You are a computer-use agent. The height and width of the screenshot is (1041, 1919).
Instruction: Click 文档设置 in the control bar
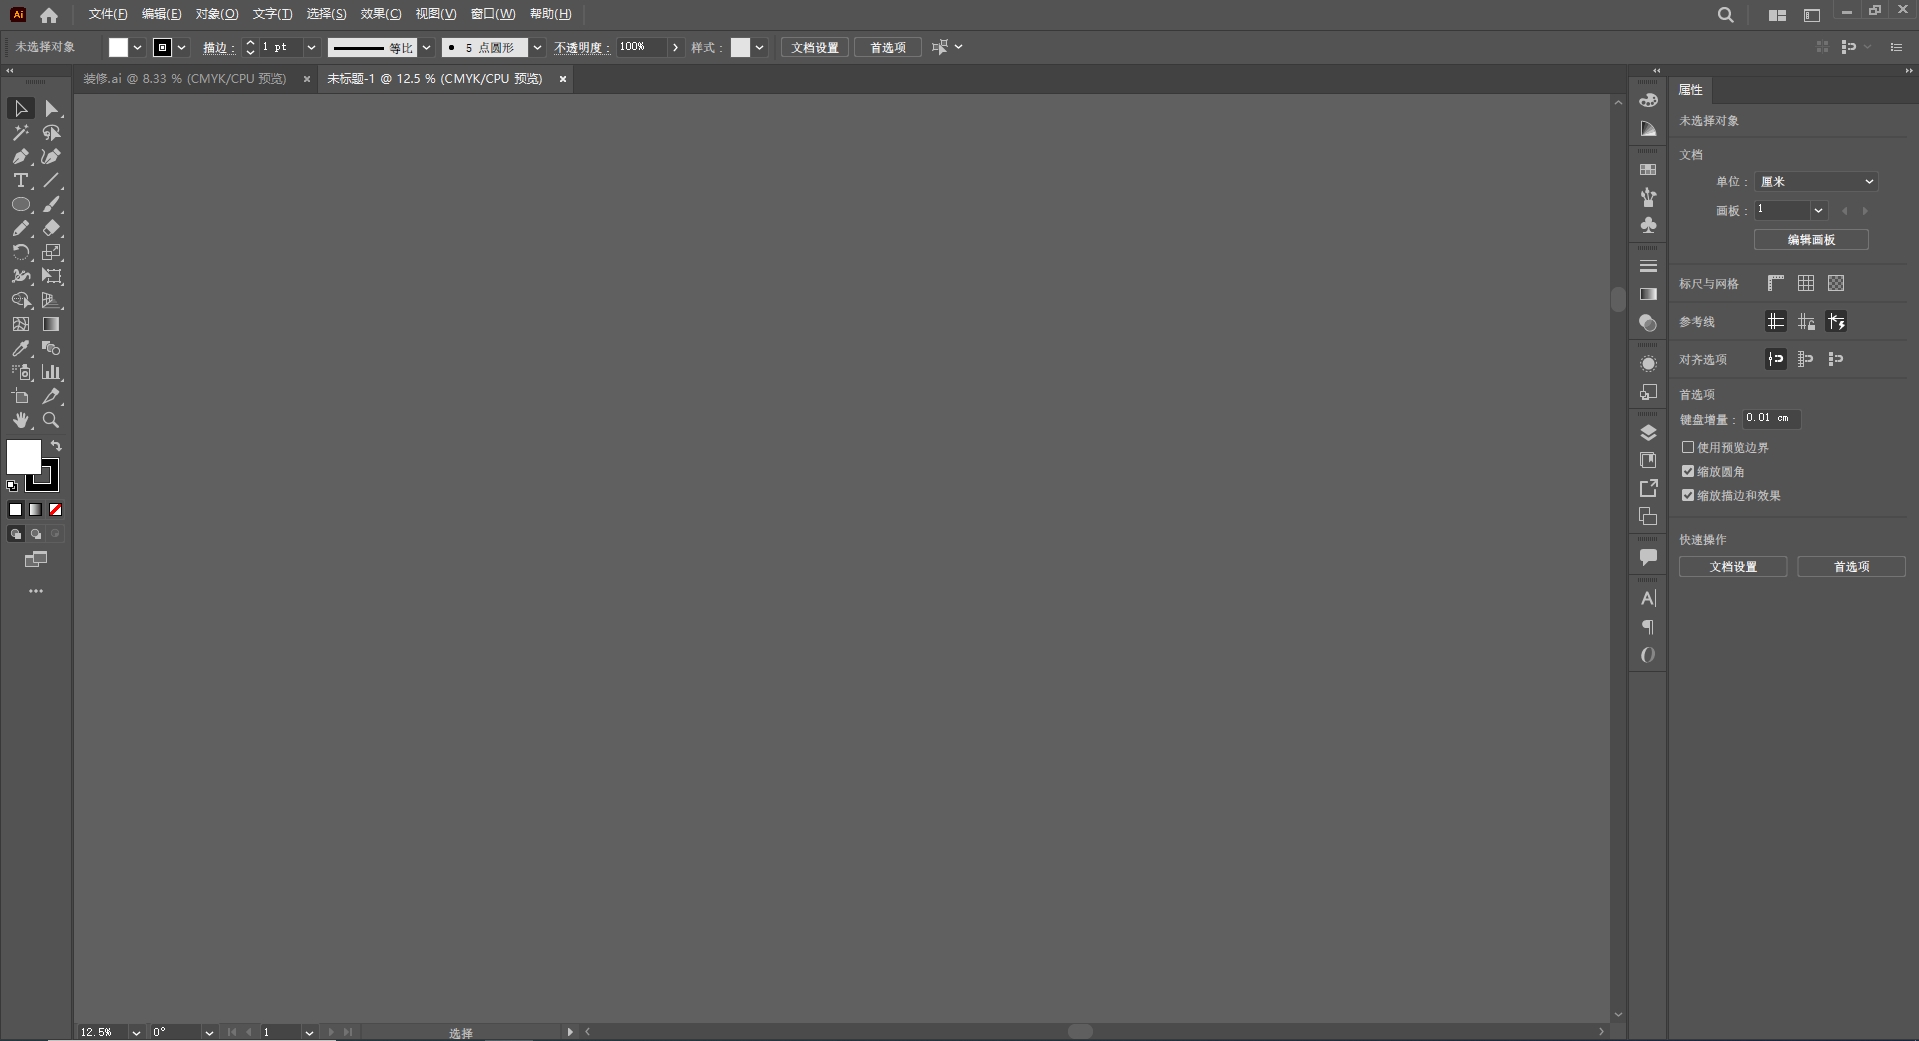815,47
